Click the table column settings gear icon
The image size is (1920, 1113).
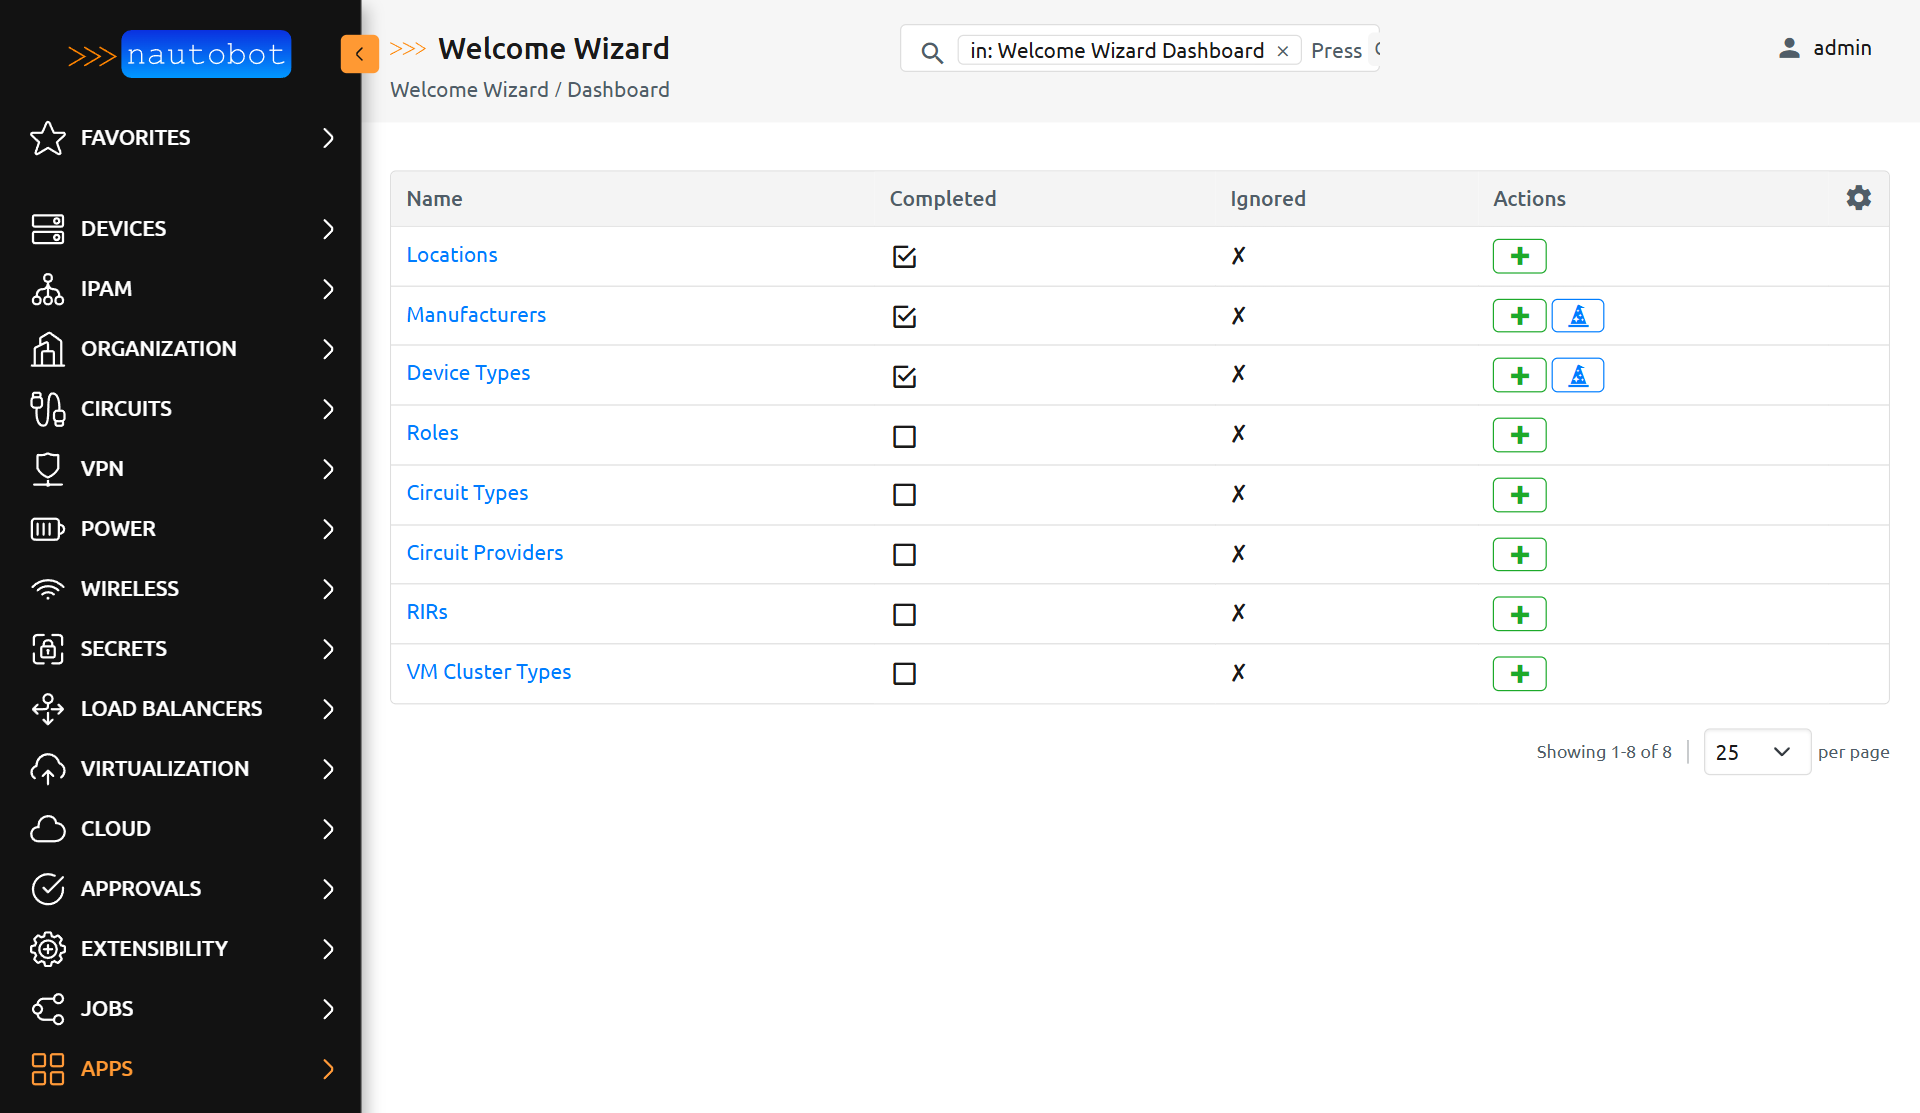(x=1858, y=198)
